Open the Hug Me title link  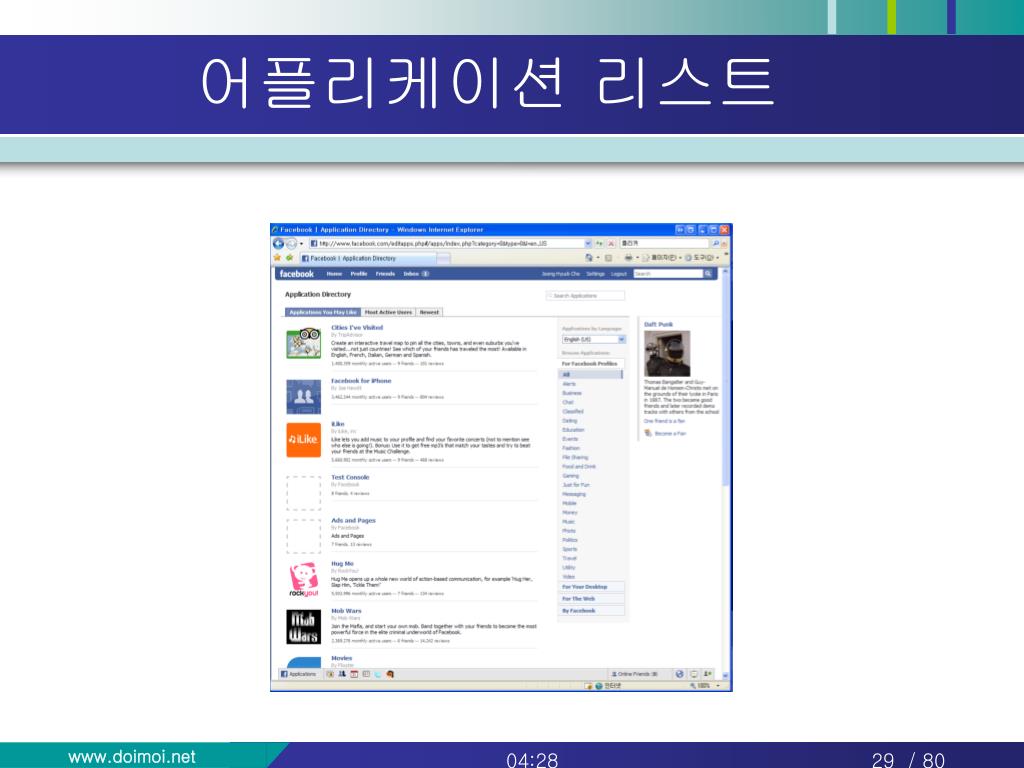(342, 564)
